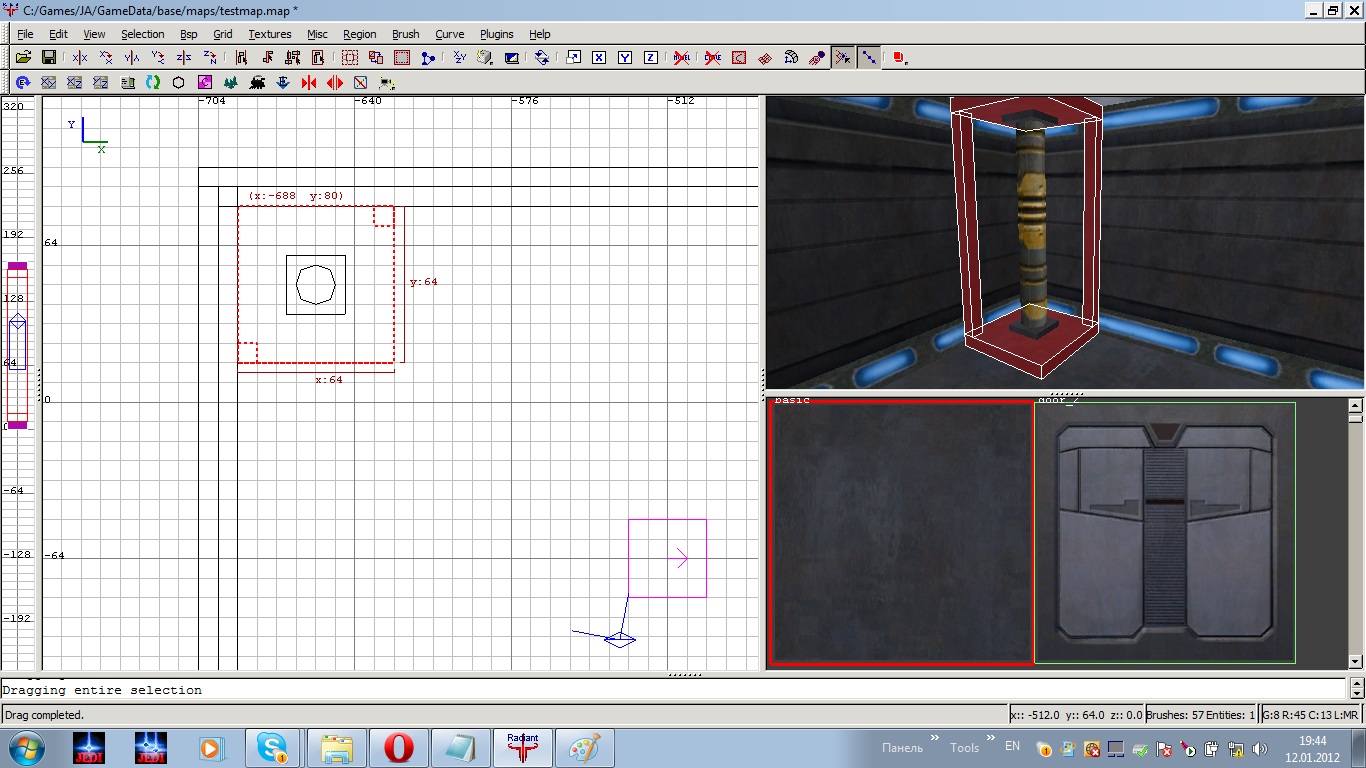This screenshot has height=768, width=1366.
Task: Make selected brush hollow
Action: (x=402, y=58)
